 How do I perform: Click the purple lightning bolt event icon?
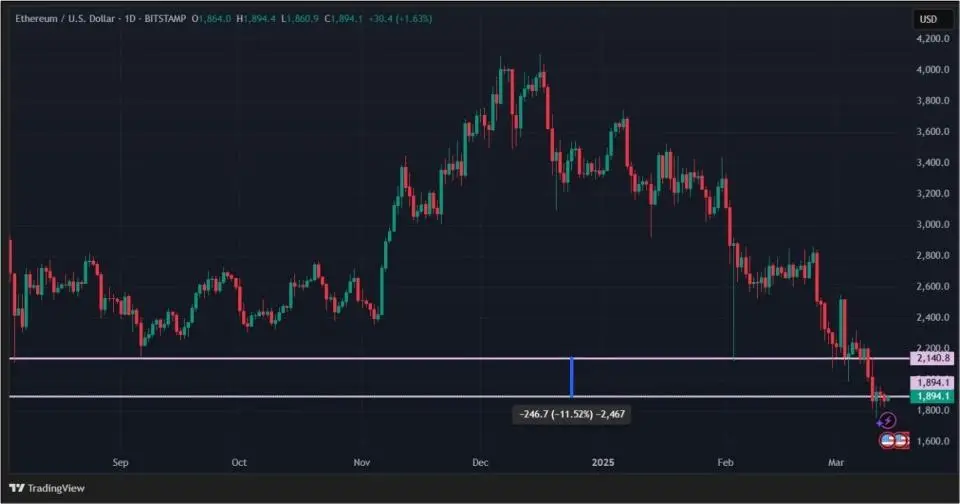click(887, 422)
